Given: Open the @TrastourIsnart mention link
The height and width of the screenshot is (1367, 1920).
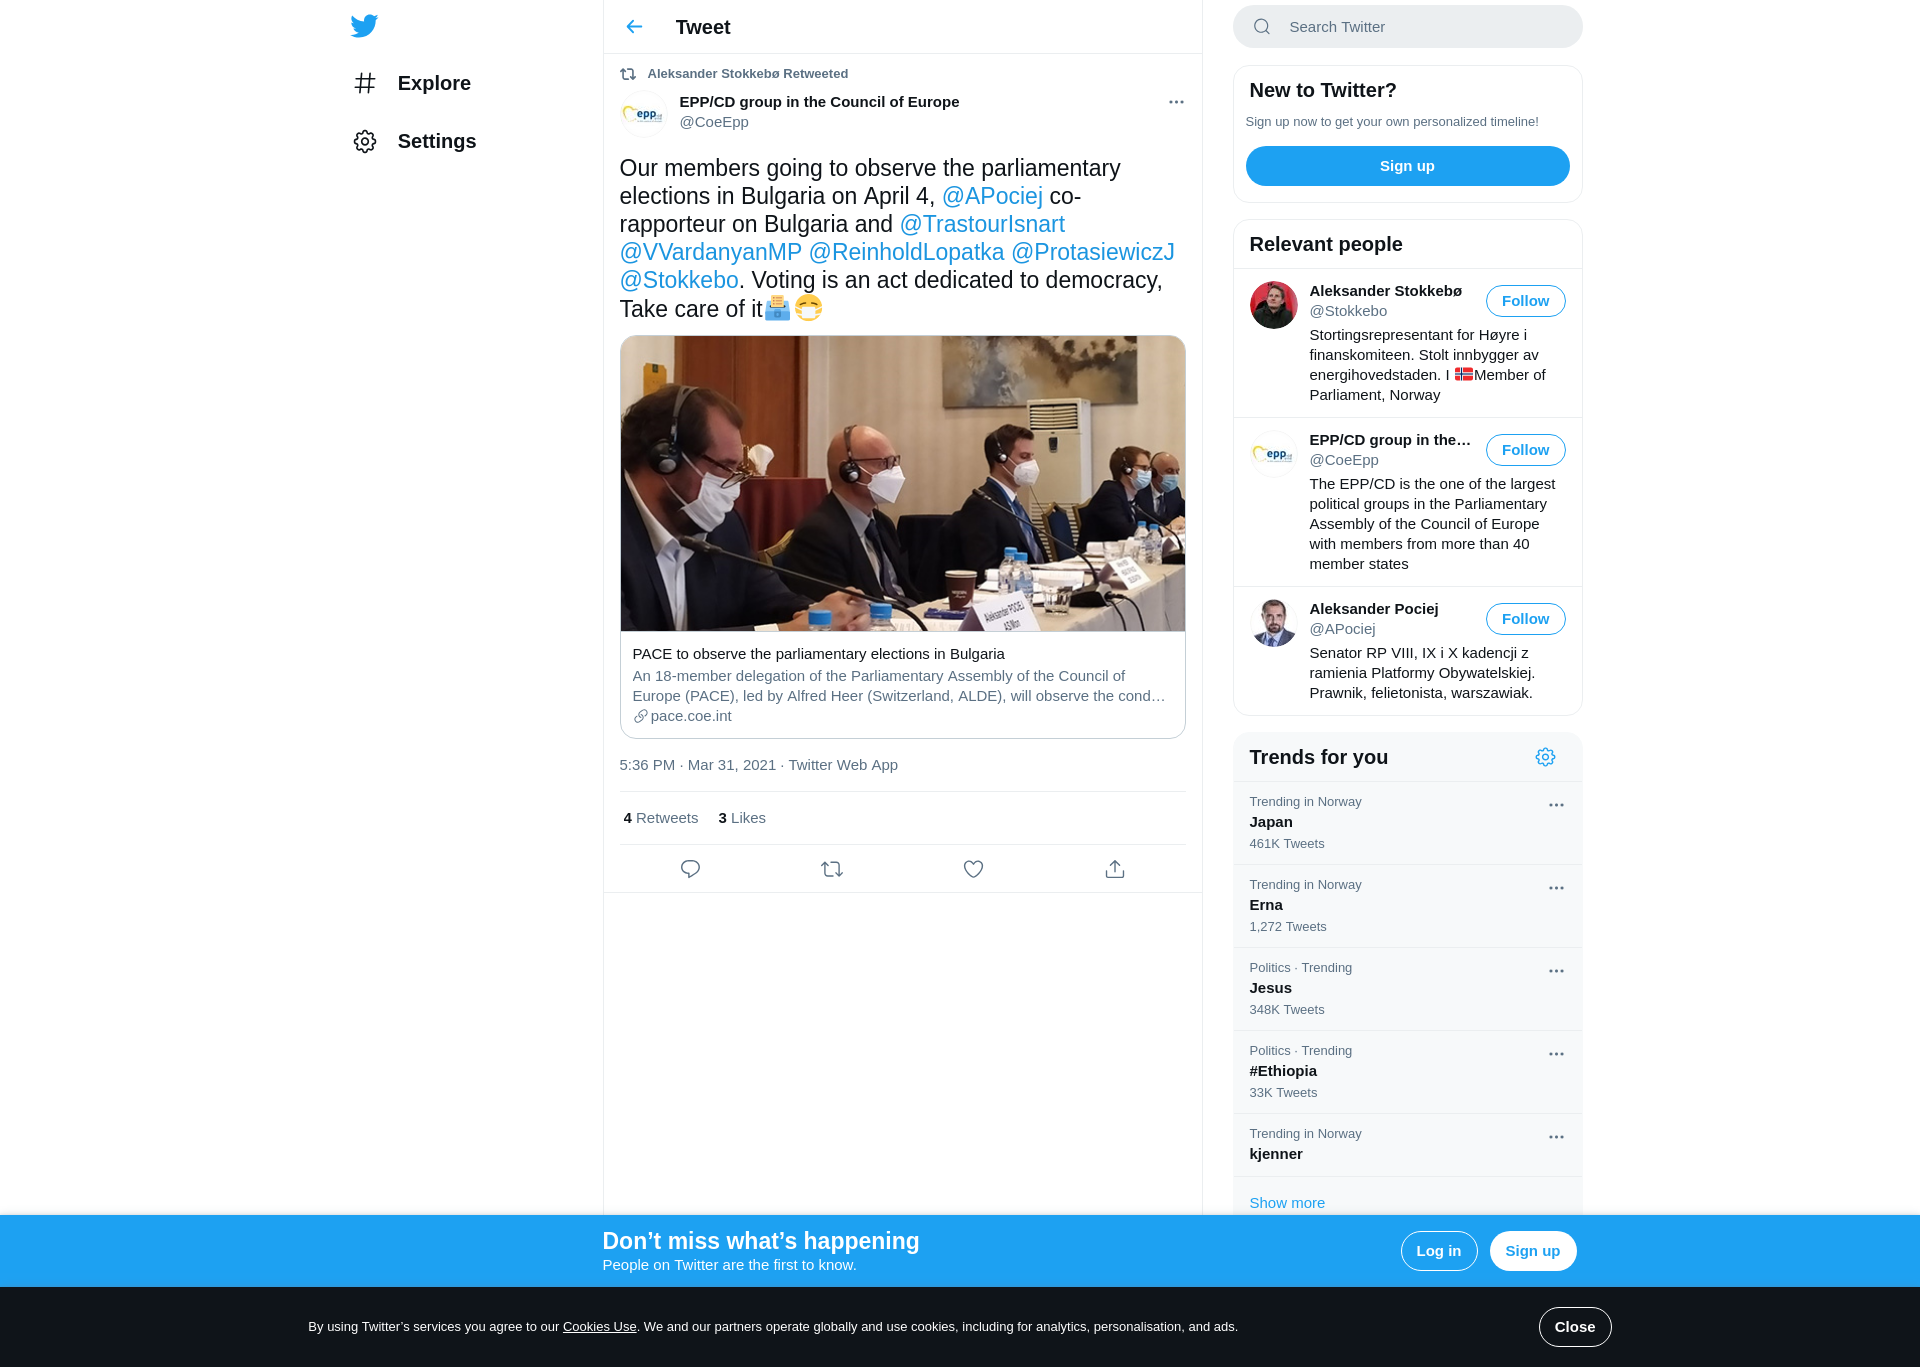Looking at the screenshot, I should [982, 224].
